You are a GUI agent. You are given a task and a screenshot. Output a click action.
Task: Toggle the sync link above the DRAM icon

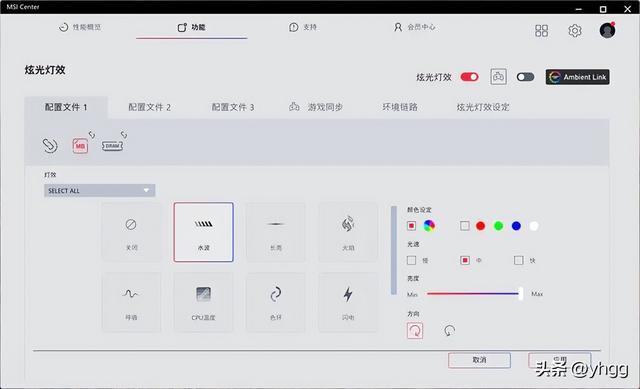click(124, 134)
